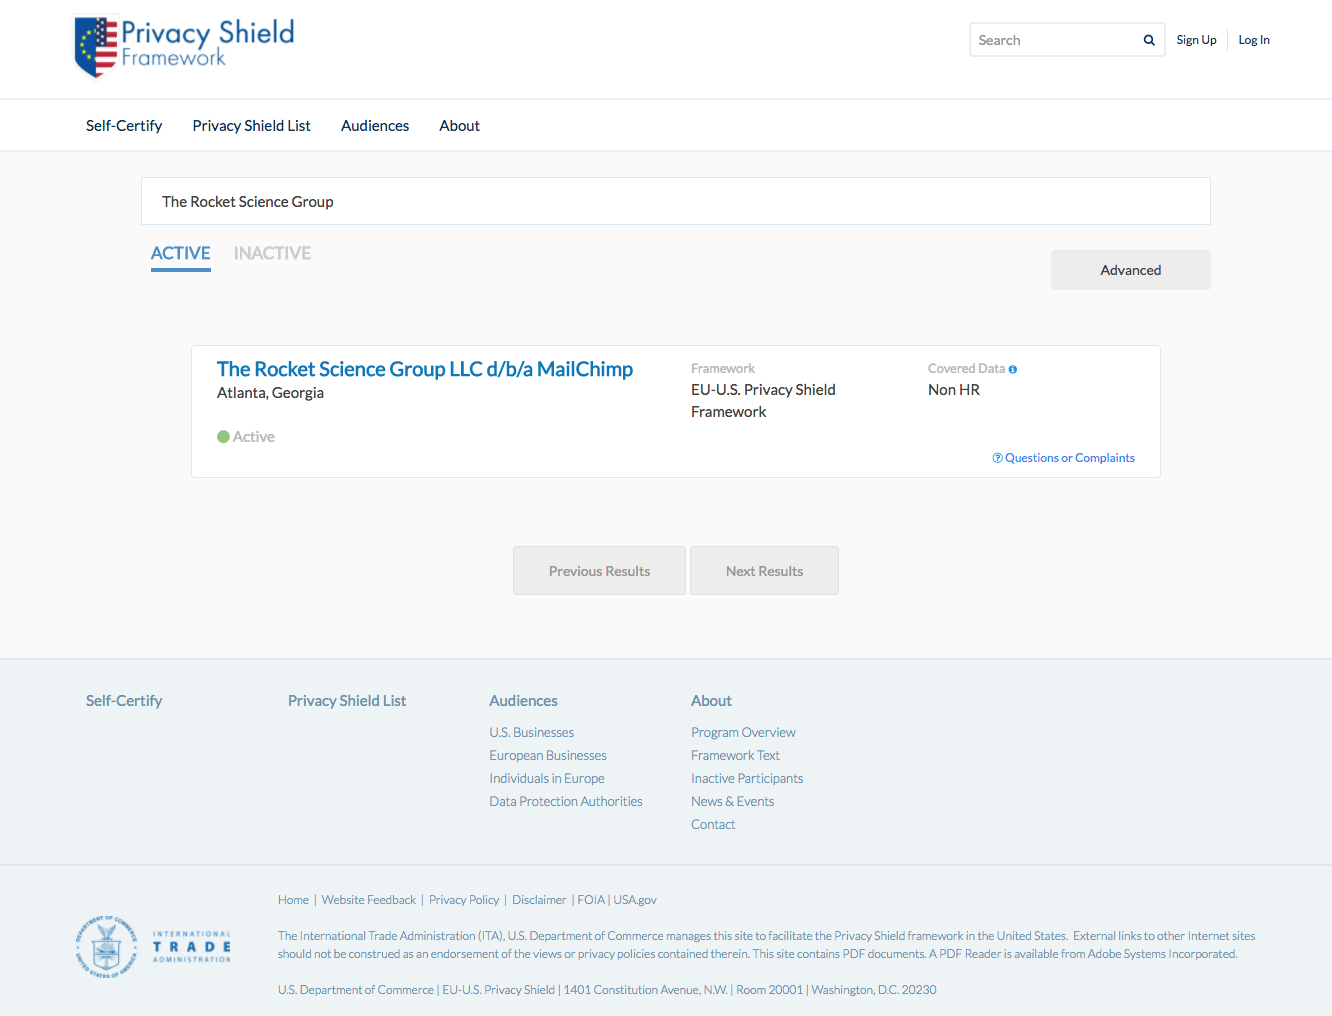Click the Privacy Shield Framework logo
This screenshot has height=1016, width=1332.
coord(185,45)
